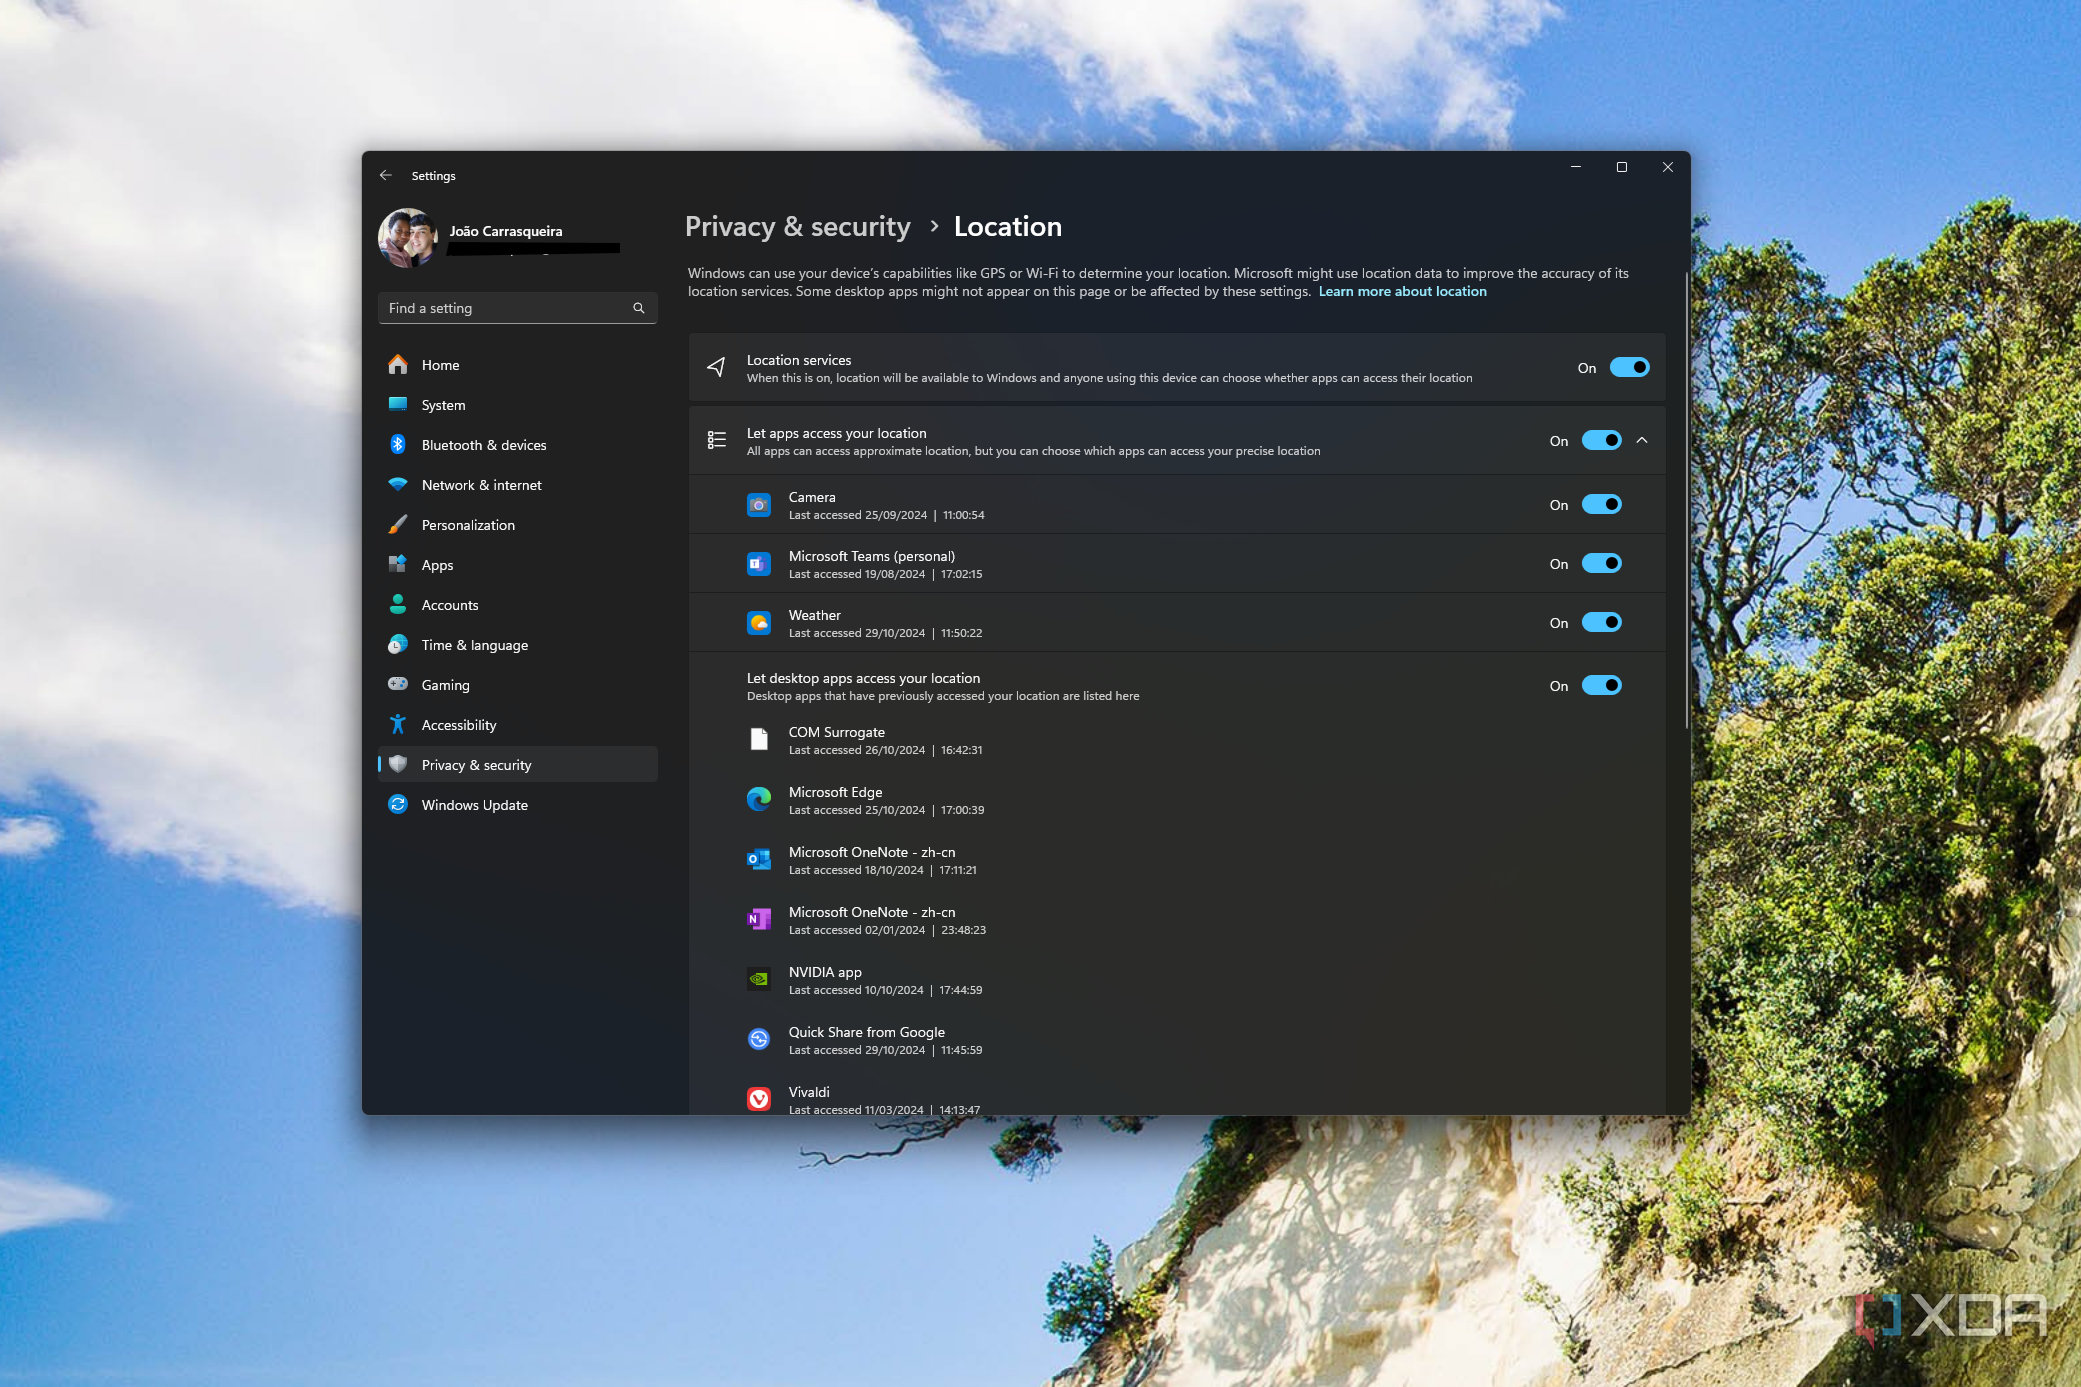This screenshot has width=2081, height=1387.
Task: Click the back arrow in Settings
Action: (386, 175)
